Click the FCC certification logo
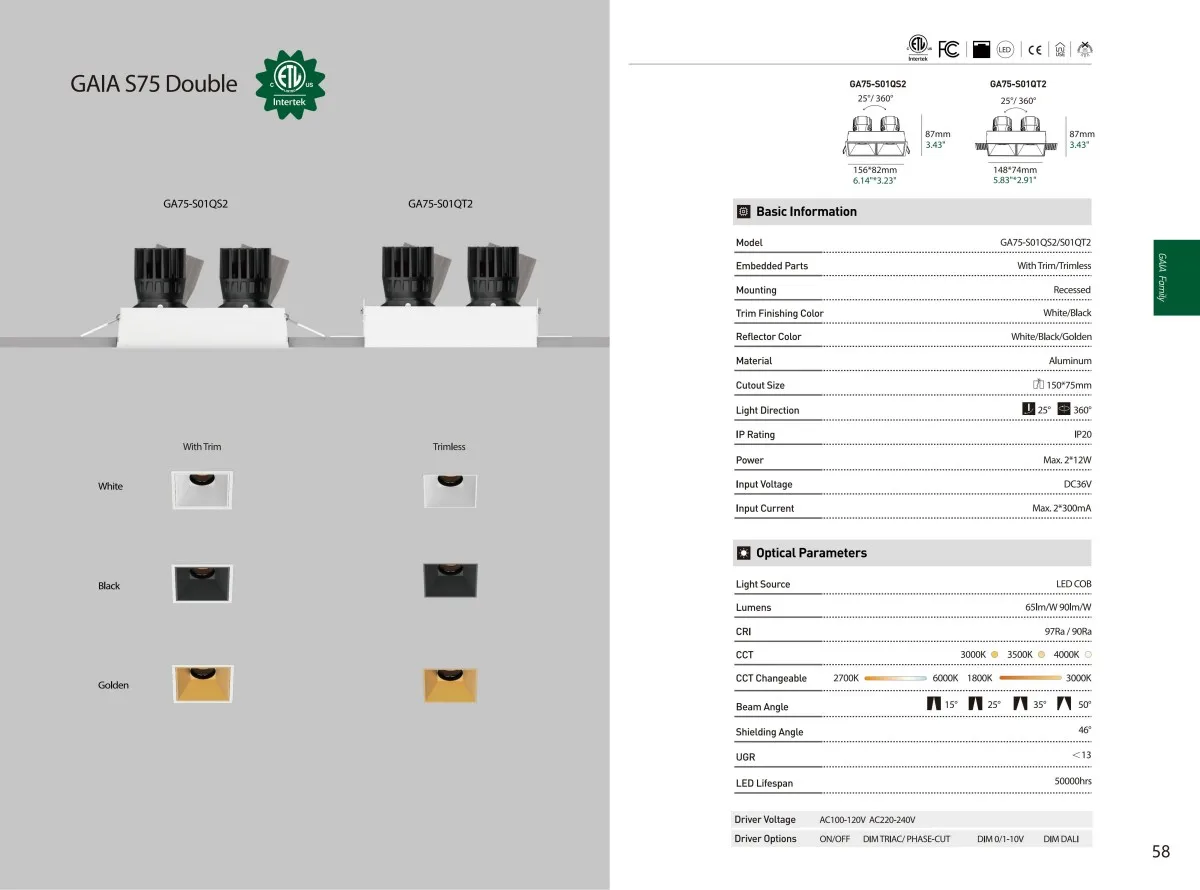1200x890 pixels. click(x=949, y=49)
